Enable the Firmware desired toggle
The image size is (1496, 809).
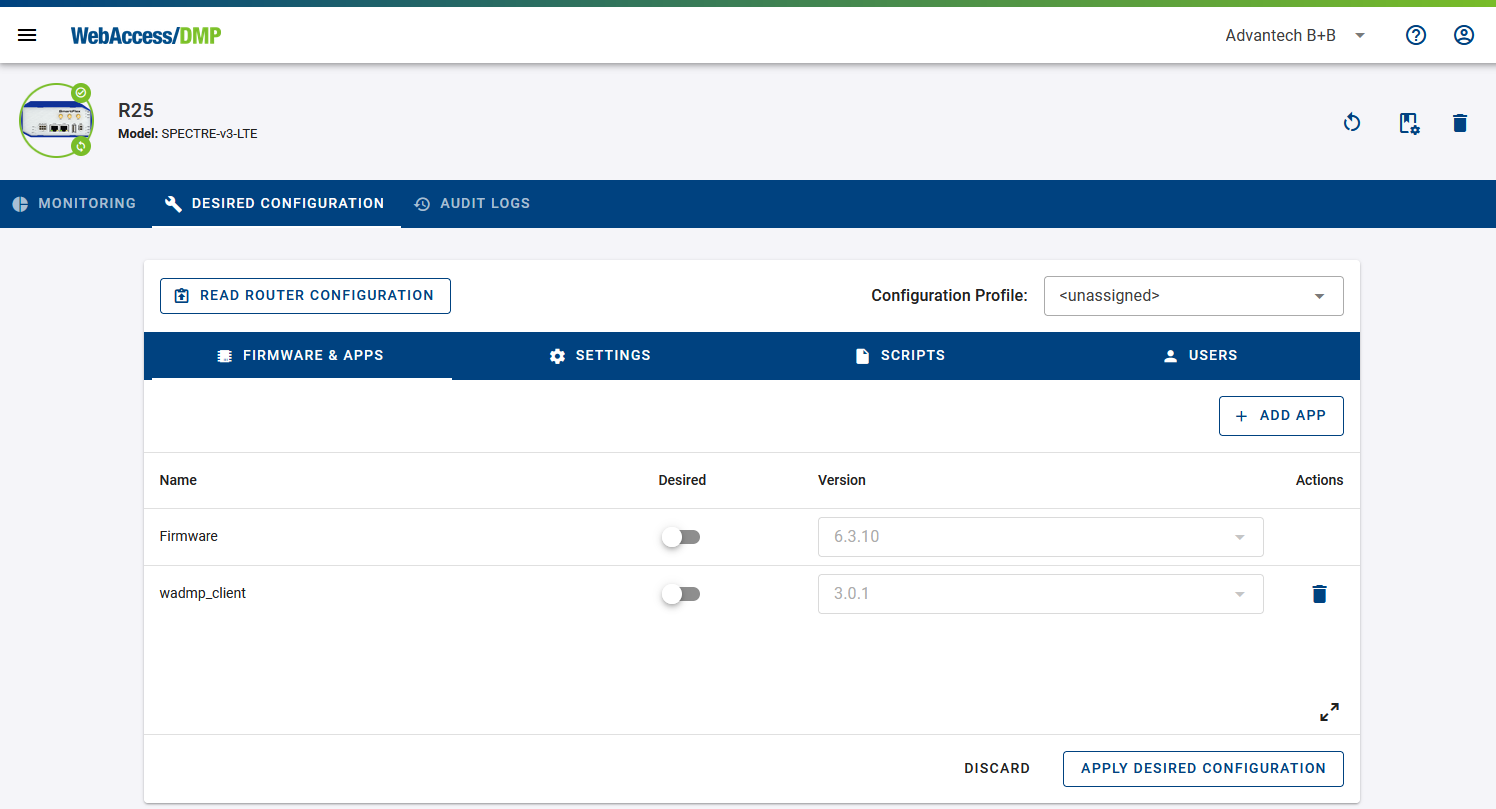tap(681, 537)
